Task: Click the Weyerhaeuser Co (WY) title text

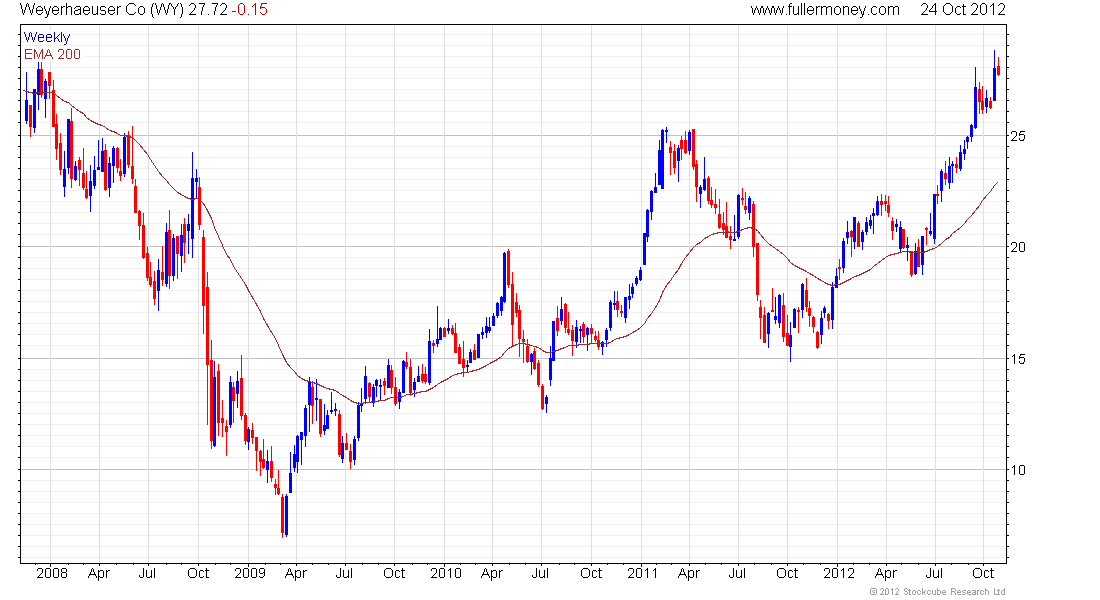Action: (x=102, y=10)
